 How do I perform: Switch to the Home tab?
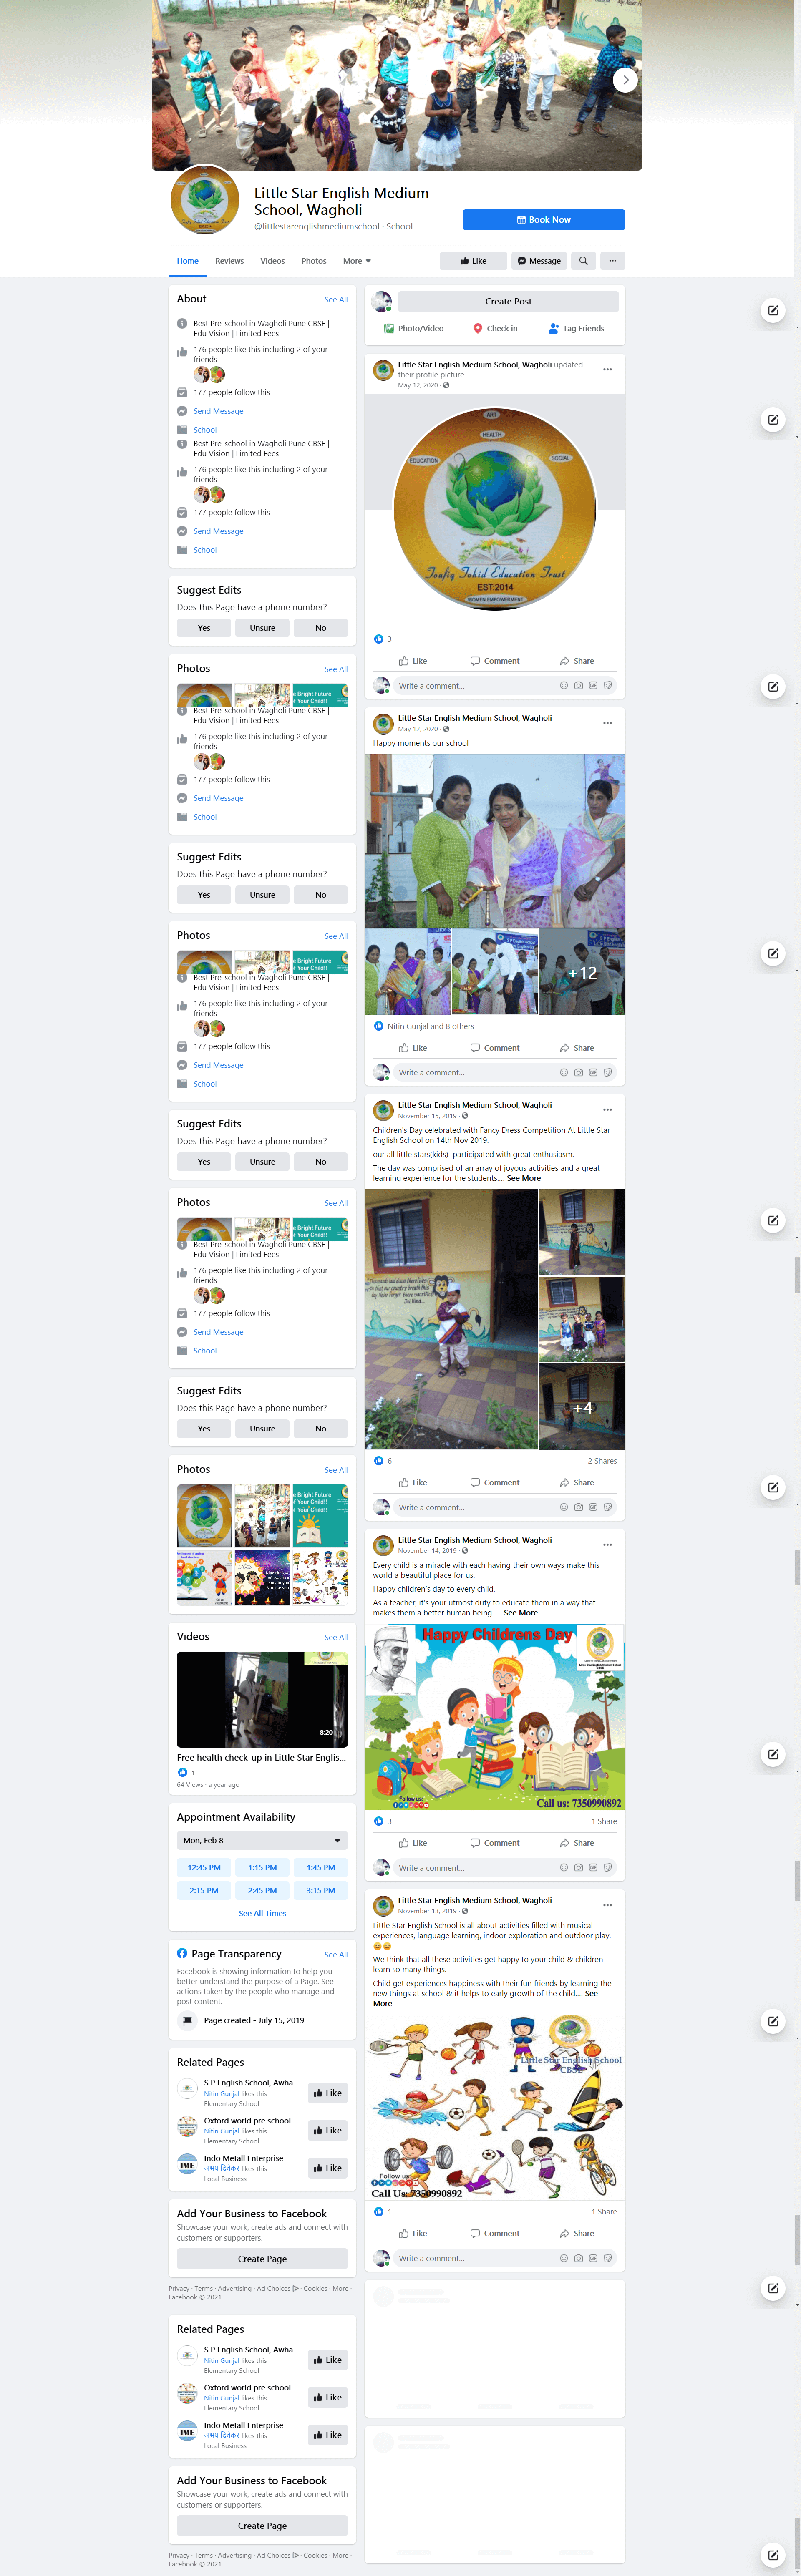click(188, 261)
